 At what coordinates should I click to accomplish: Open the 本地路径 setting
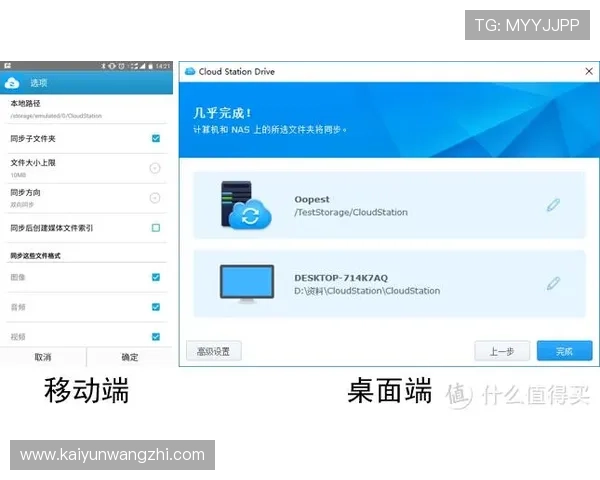[86, 109]
